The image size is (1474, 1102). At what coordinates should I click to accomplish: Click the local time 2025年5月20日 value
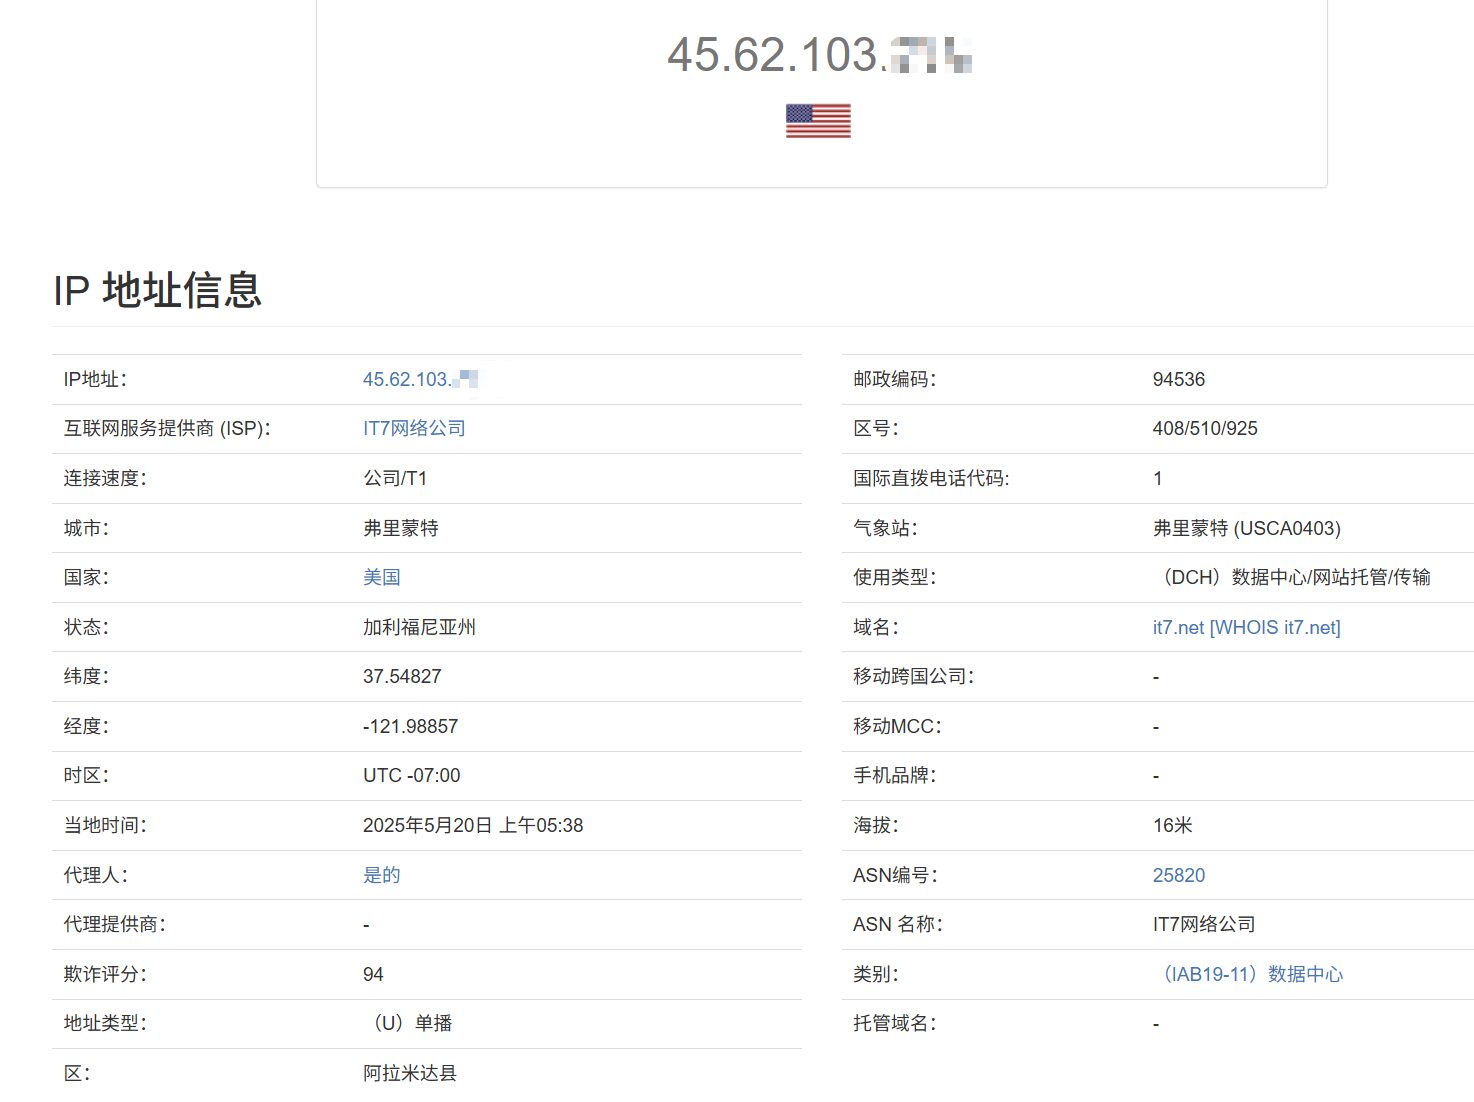[x=472, y=826]
